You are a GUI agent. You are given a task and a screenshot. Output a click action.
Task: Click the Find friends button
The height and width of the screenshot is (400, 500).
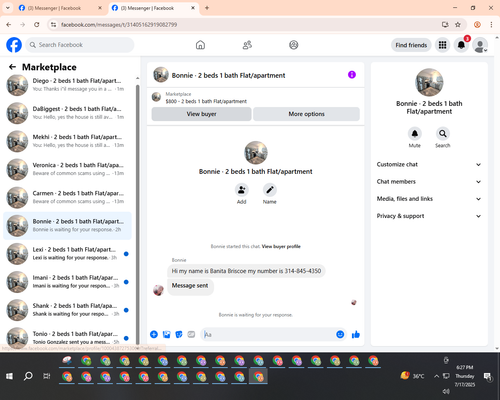tap(411, 45)
